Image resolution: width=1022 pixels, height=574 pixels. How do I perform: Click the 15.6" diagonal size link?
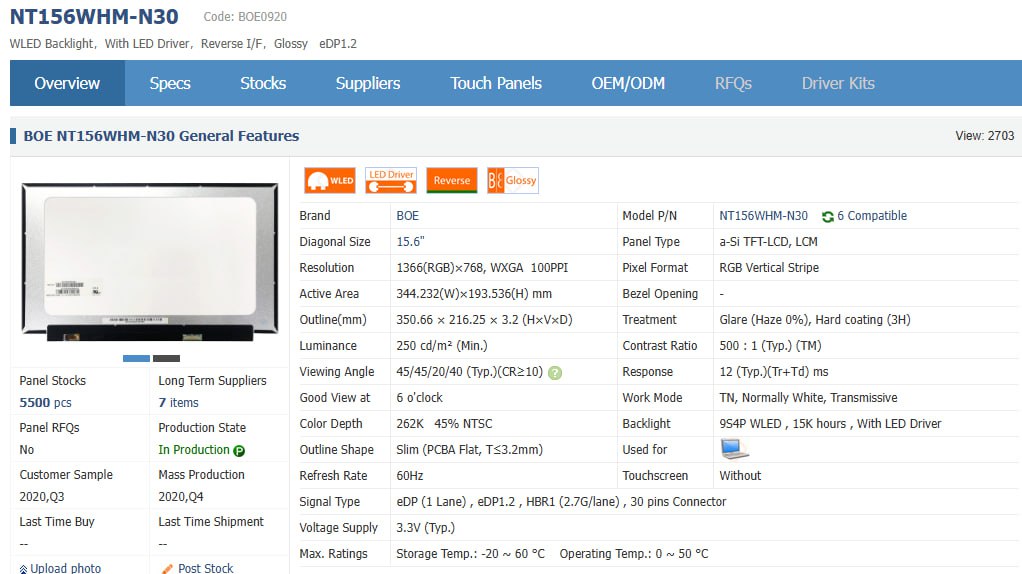coord(411,242)
